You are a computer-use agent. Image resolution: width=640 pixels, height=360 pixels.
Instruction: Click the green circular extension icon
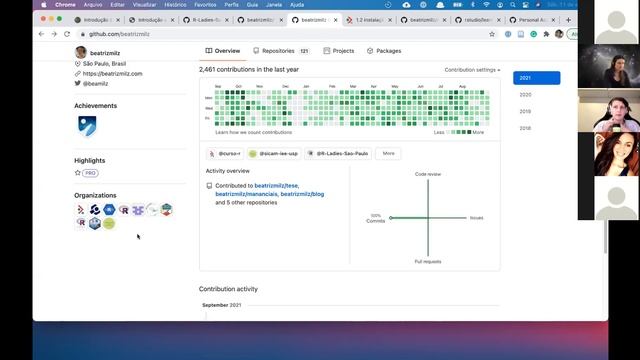coord(533,34)
